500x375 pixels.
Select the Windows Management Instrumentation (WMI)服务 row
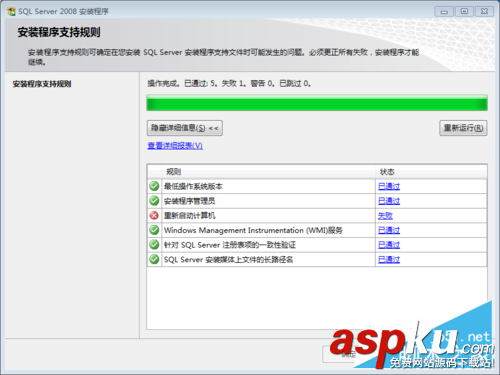(317, 230)
